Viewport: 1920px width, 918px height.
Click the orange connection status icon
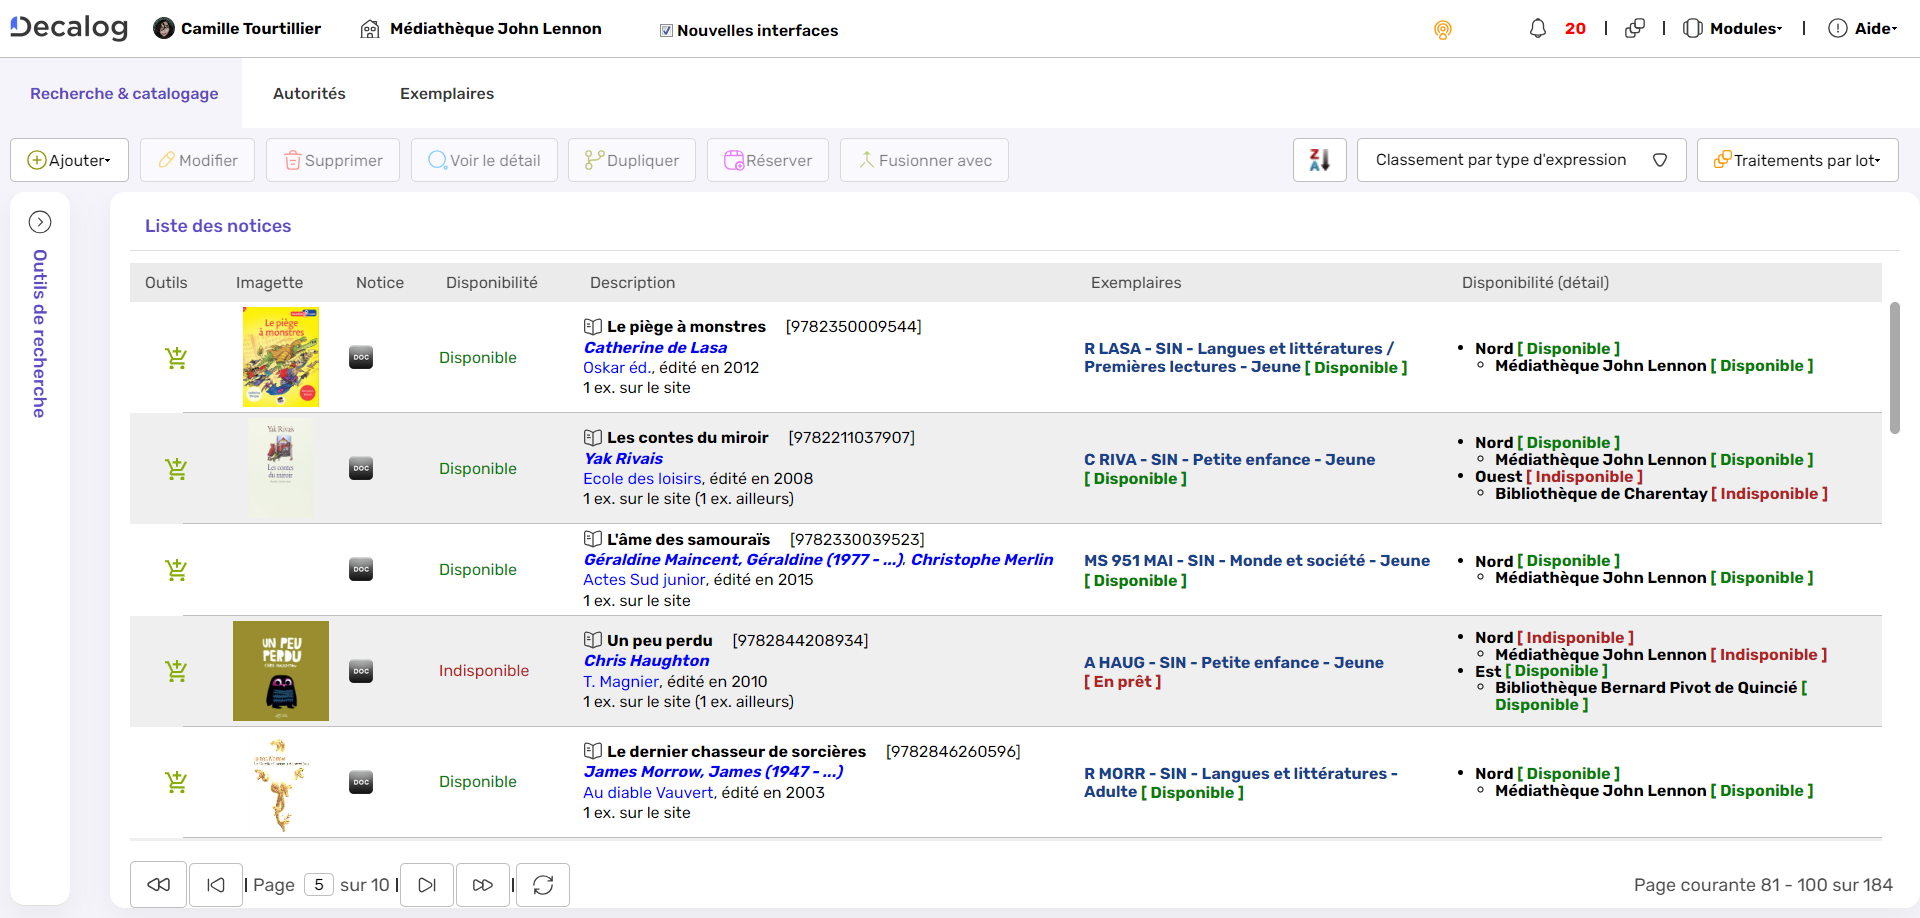pos(1443,30)
